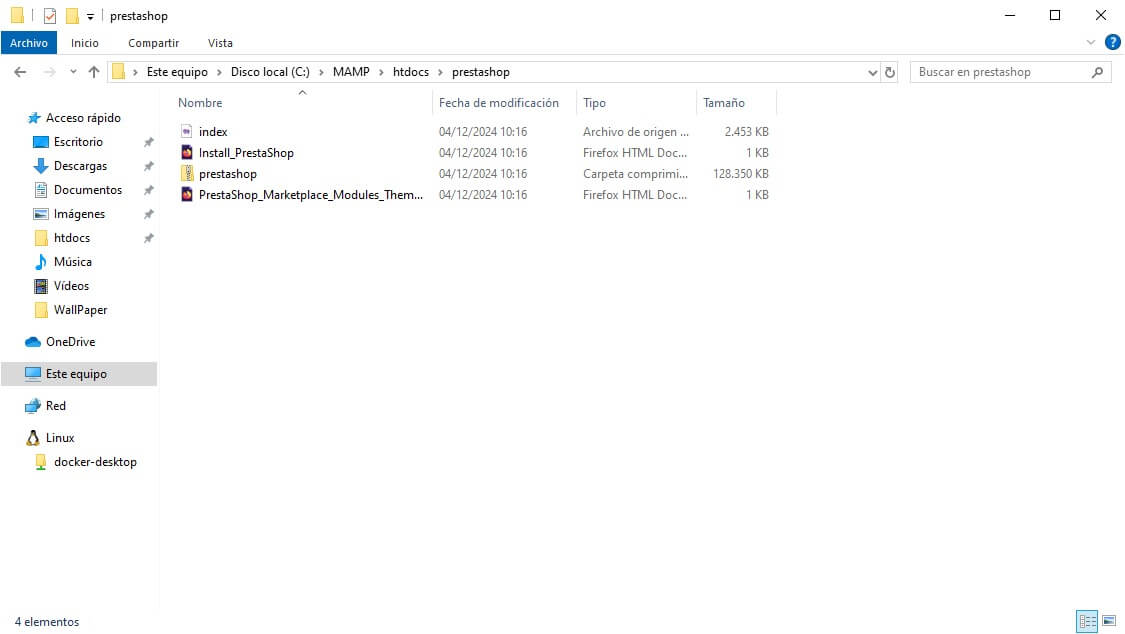Screen dimensions: 1125x634
Task: Expand chevron after MAMP breadcrumb
Action: coord(381,72)
